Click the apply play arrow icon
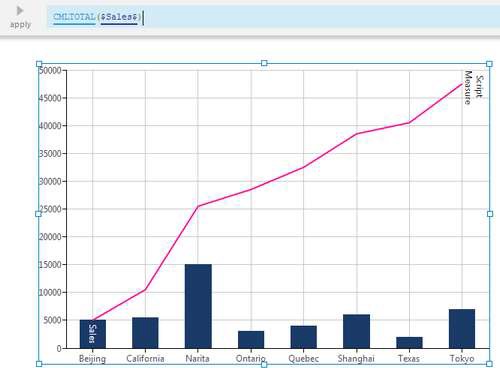 (x=20, y=11)
